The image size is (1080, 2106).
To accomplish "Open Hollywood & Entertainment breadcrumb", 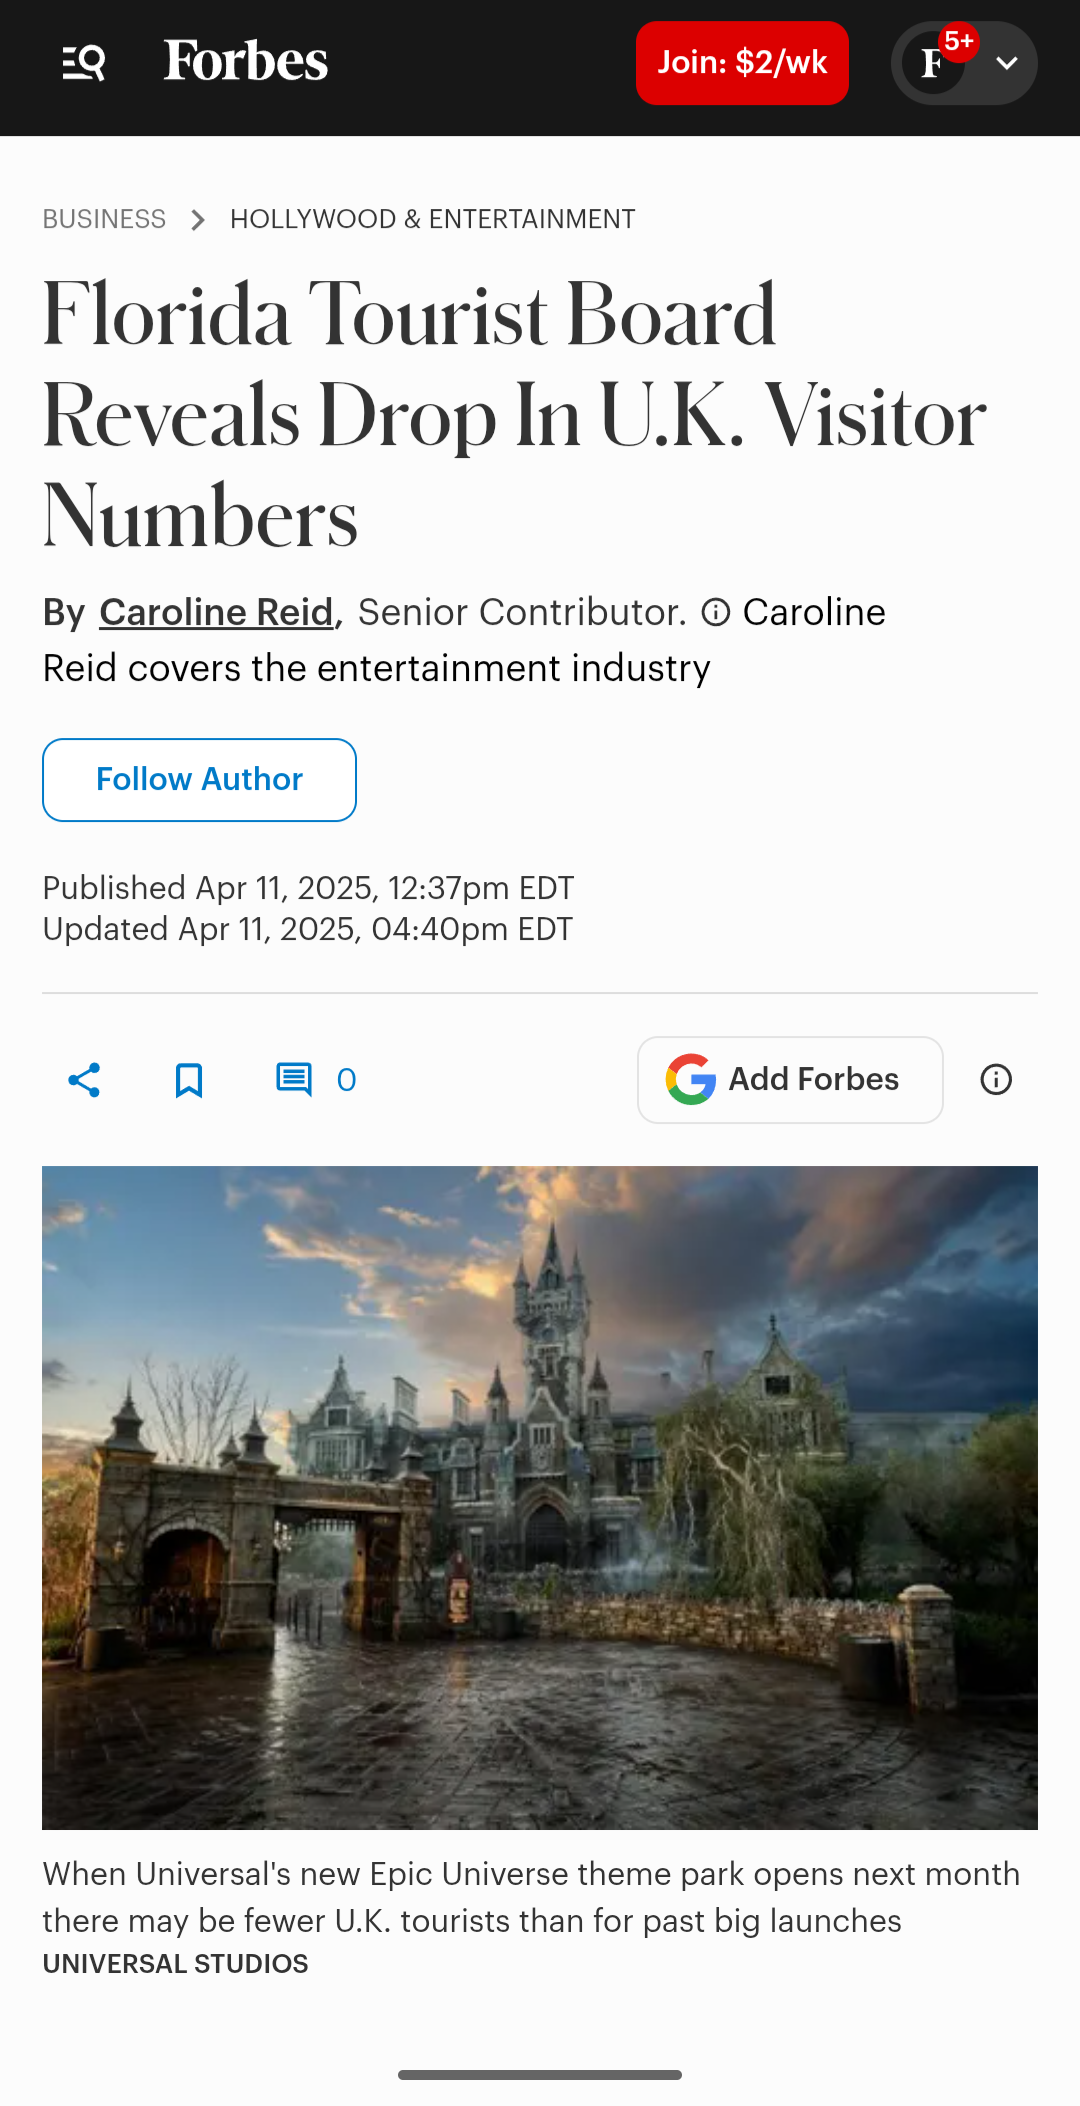I will click(x=433, y=219).
